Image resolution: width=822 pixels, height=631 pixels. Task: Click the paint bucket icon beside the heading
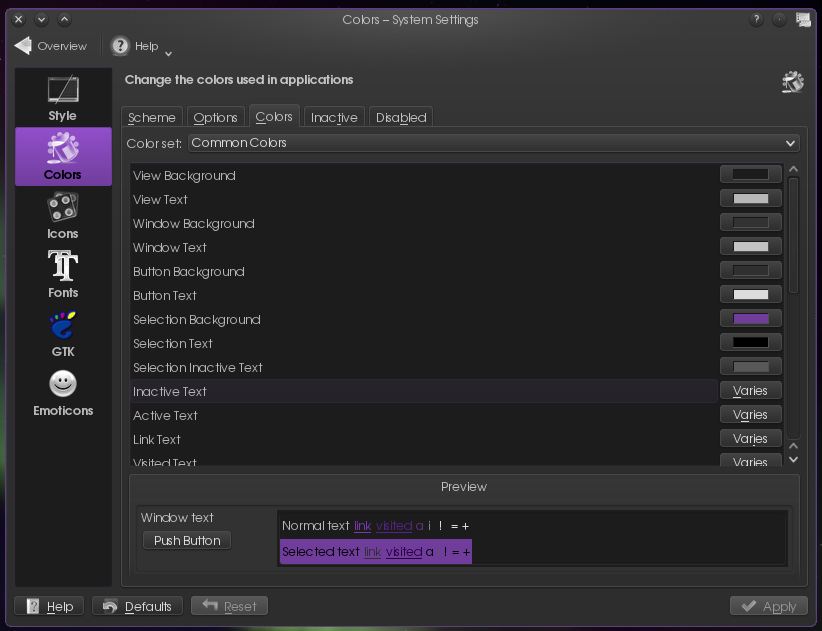tap(793, 82)
